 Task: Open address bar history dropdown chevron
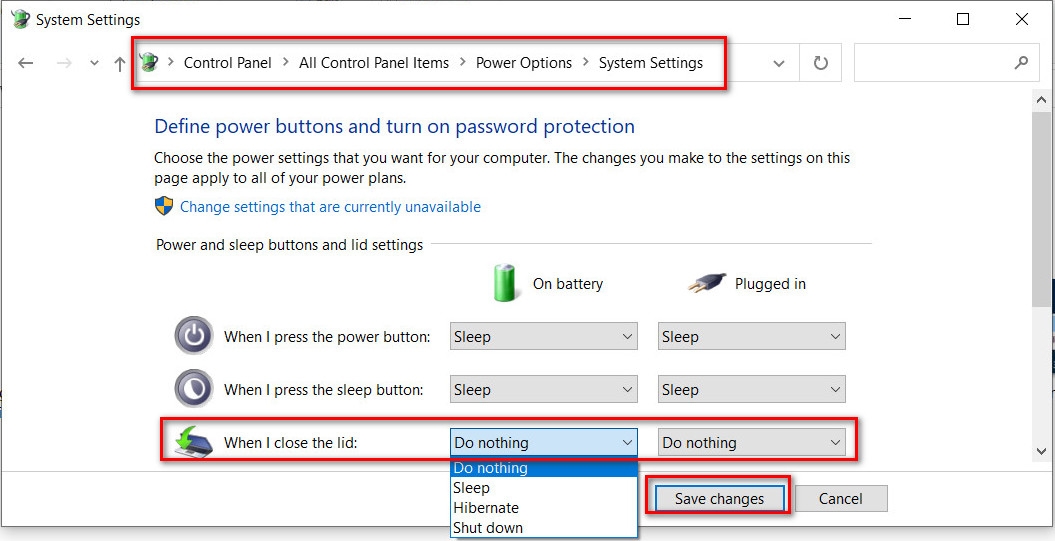[779, 63]
